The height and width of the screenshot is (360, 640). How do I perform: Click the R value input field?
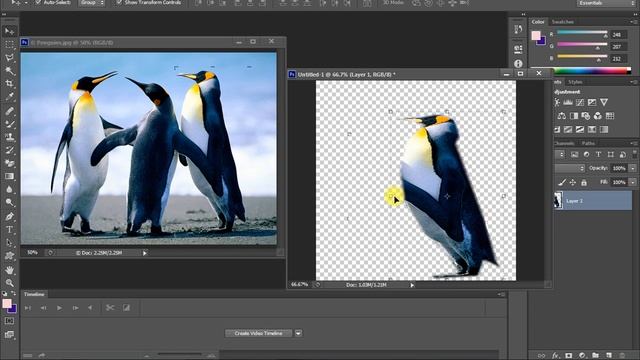click(619, 35)
